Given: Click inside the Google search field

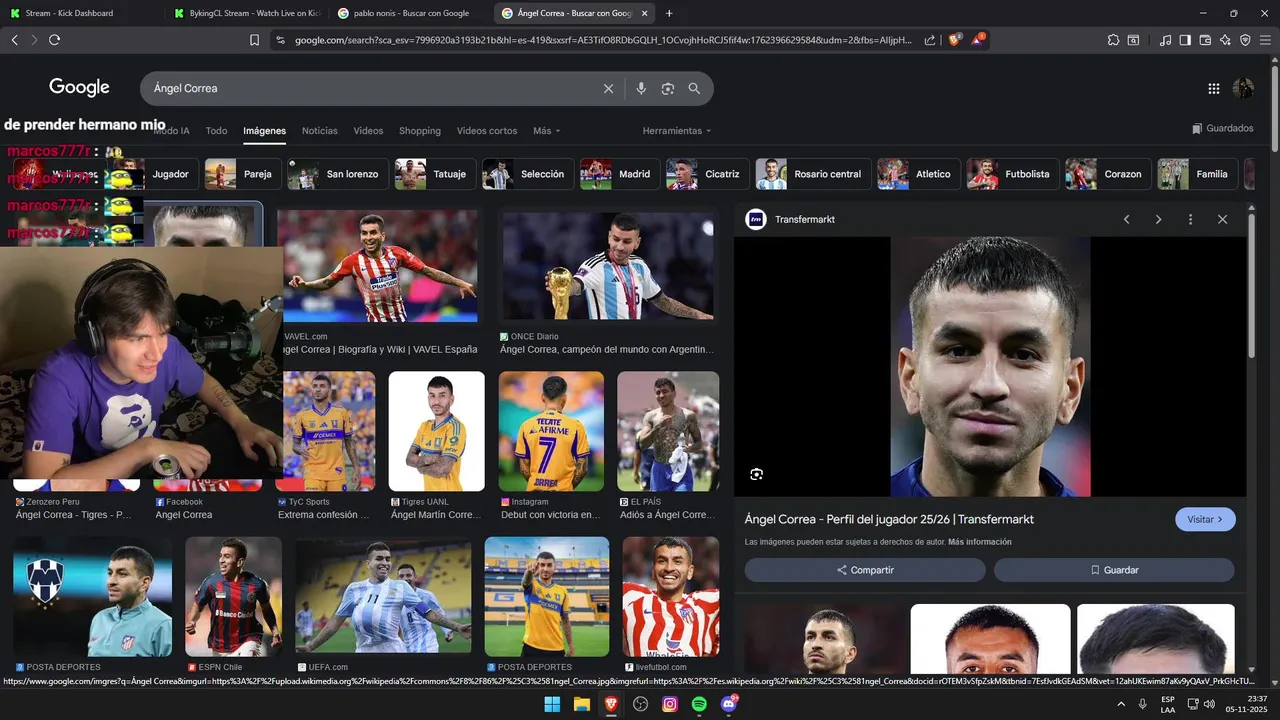Looking at the screenshot, I should [x=370, y=88].
